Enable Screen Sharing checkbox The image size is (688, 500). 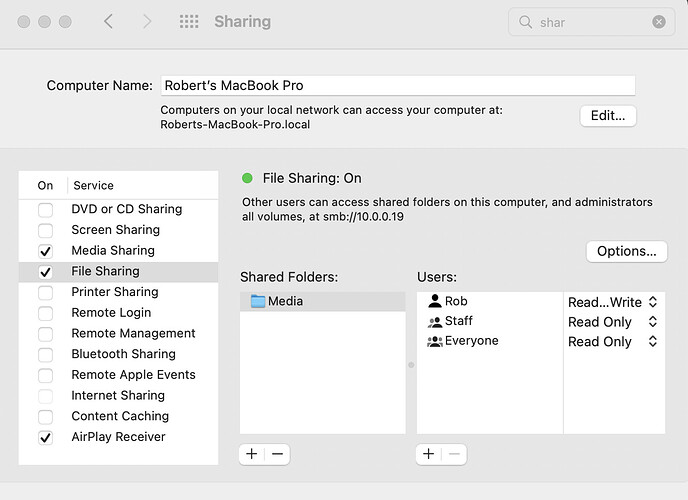45,230
